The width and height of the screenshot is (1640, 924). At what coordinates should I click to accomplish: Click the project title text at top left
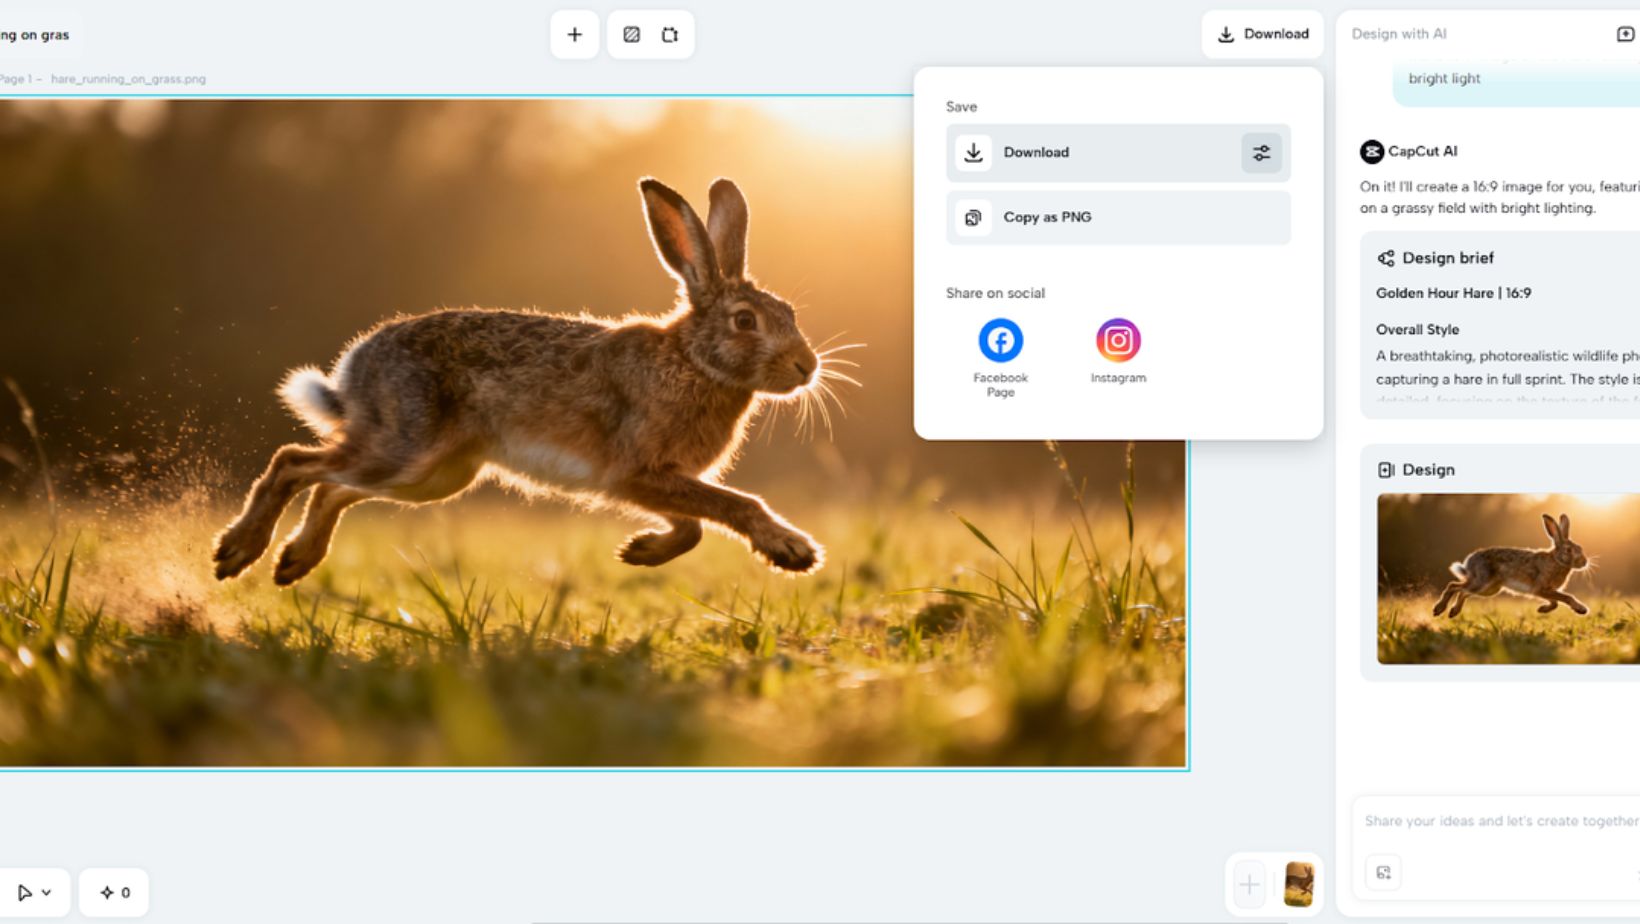[x=35, y=35]
